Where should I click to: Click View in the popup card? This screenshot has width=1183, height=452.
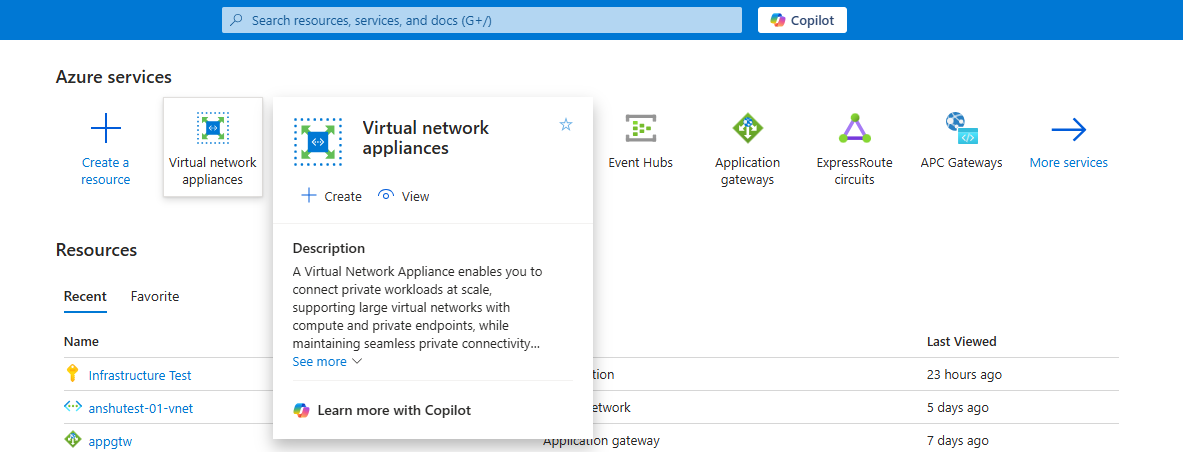coord(403,196)
